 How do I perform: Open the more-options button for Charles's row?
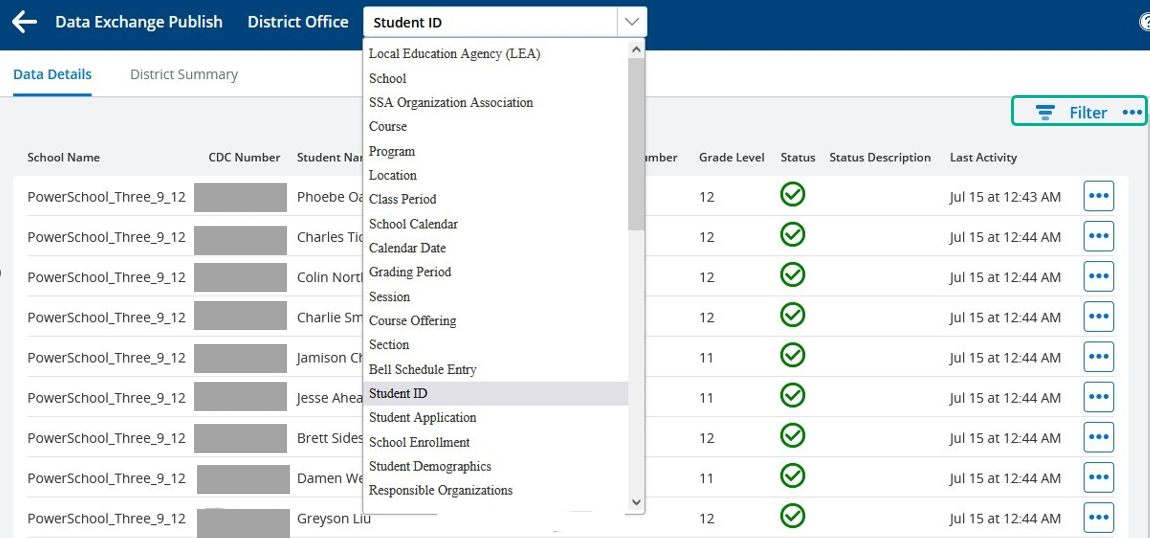click(1098, 237)
